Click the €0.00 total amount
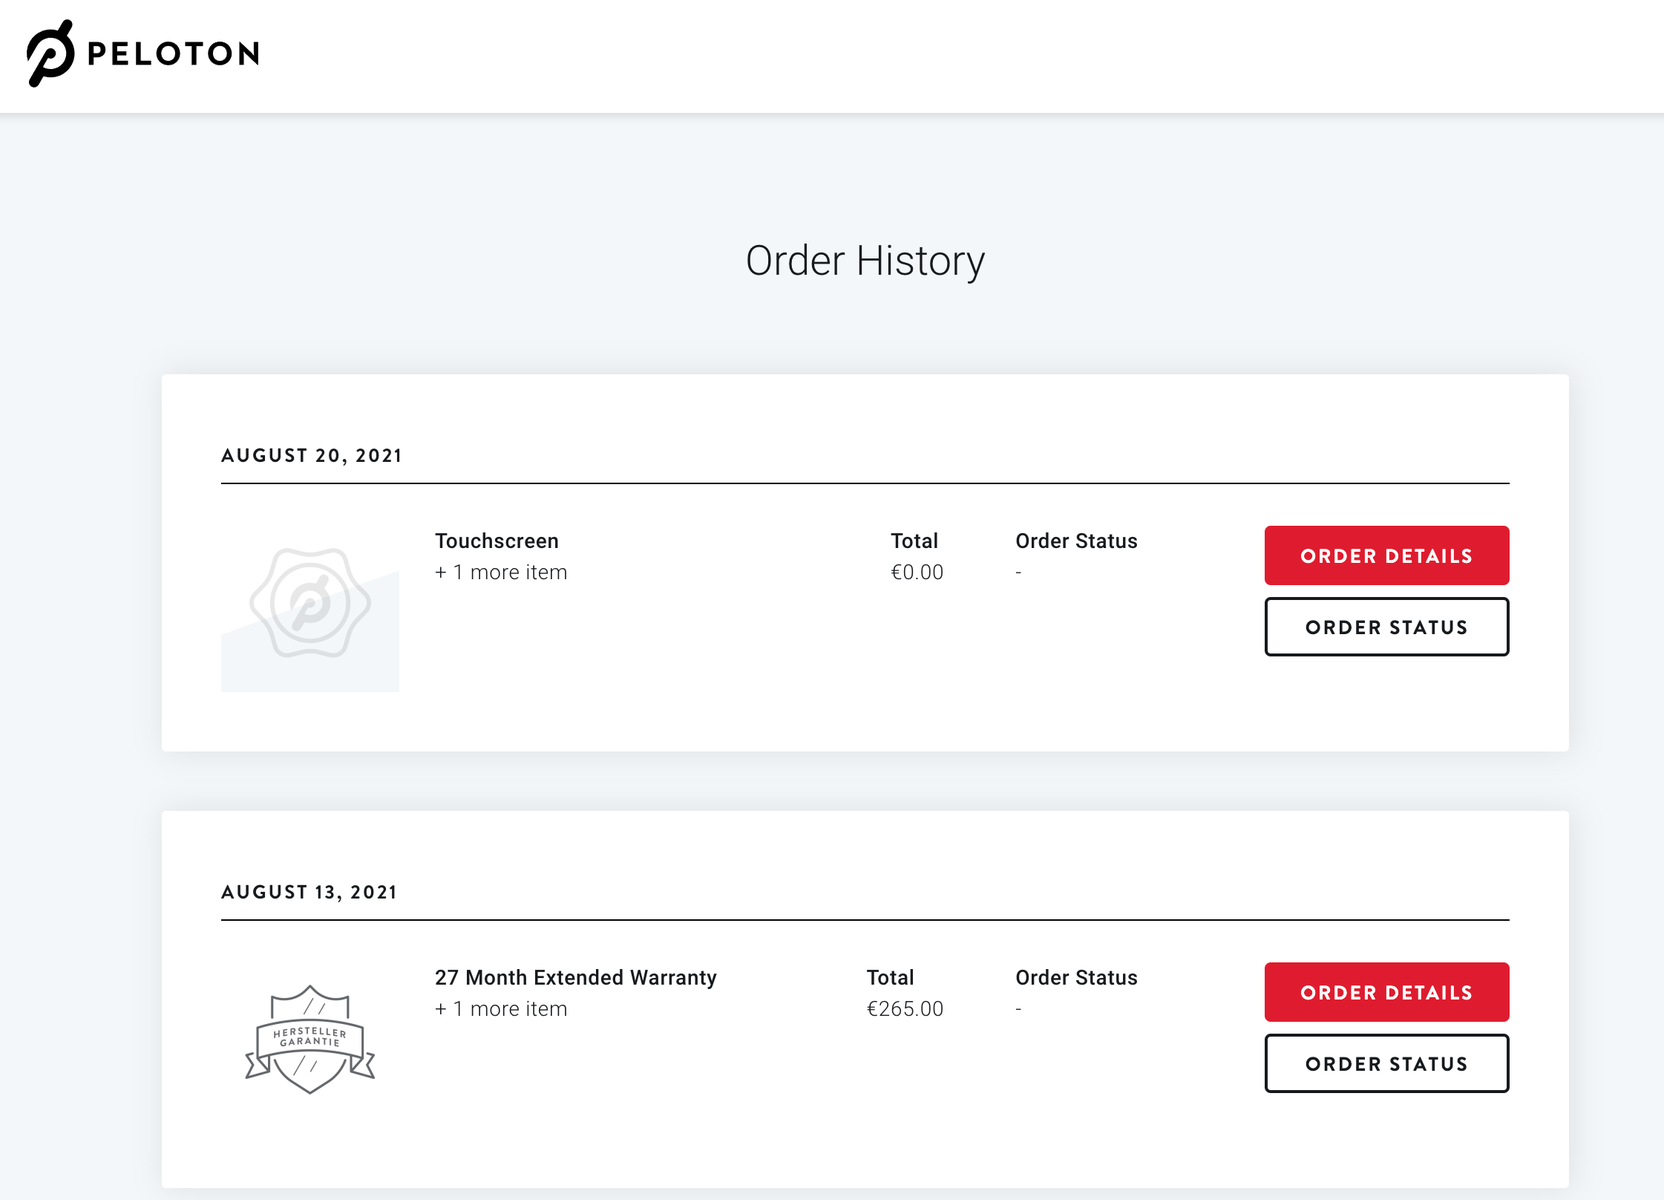Screen dimensions: 1664x1200 point(916,573)
